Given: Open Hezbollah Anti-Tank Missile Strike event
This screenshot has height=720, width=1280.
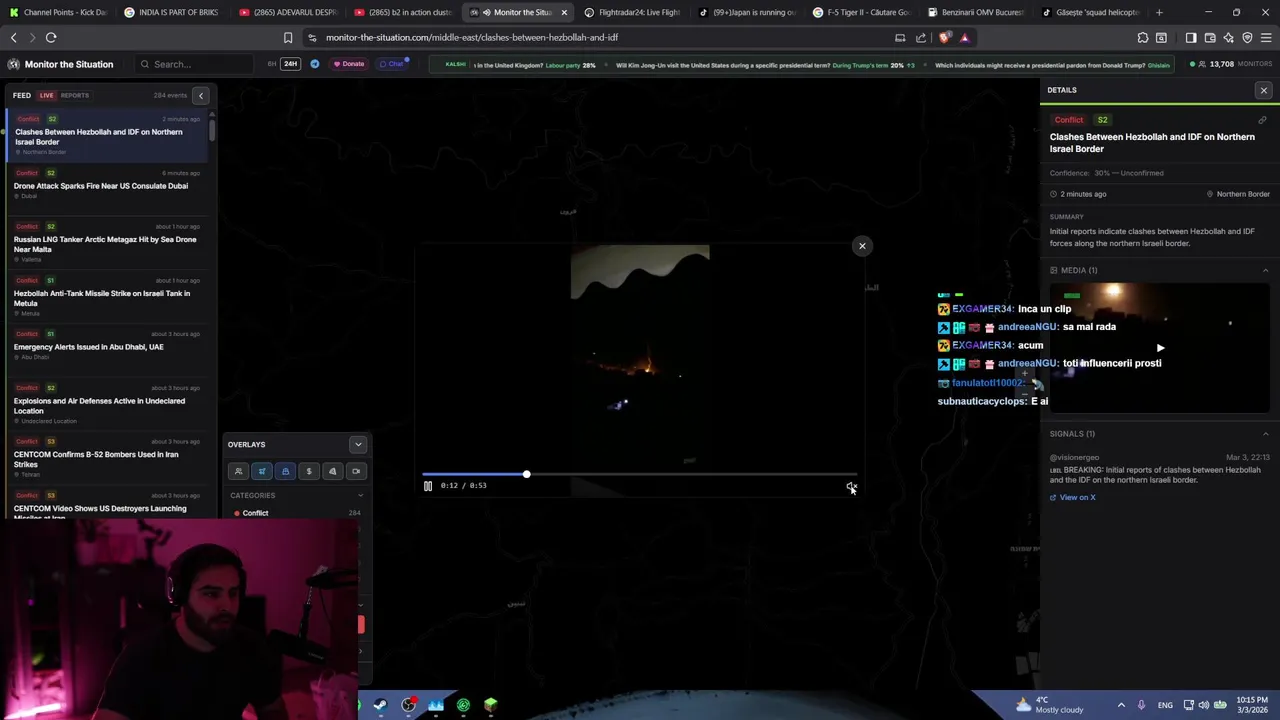Looking at the screenshot, I should coord(107,298).
